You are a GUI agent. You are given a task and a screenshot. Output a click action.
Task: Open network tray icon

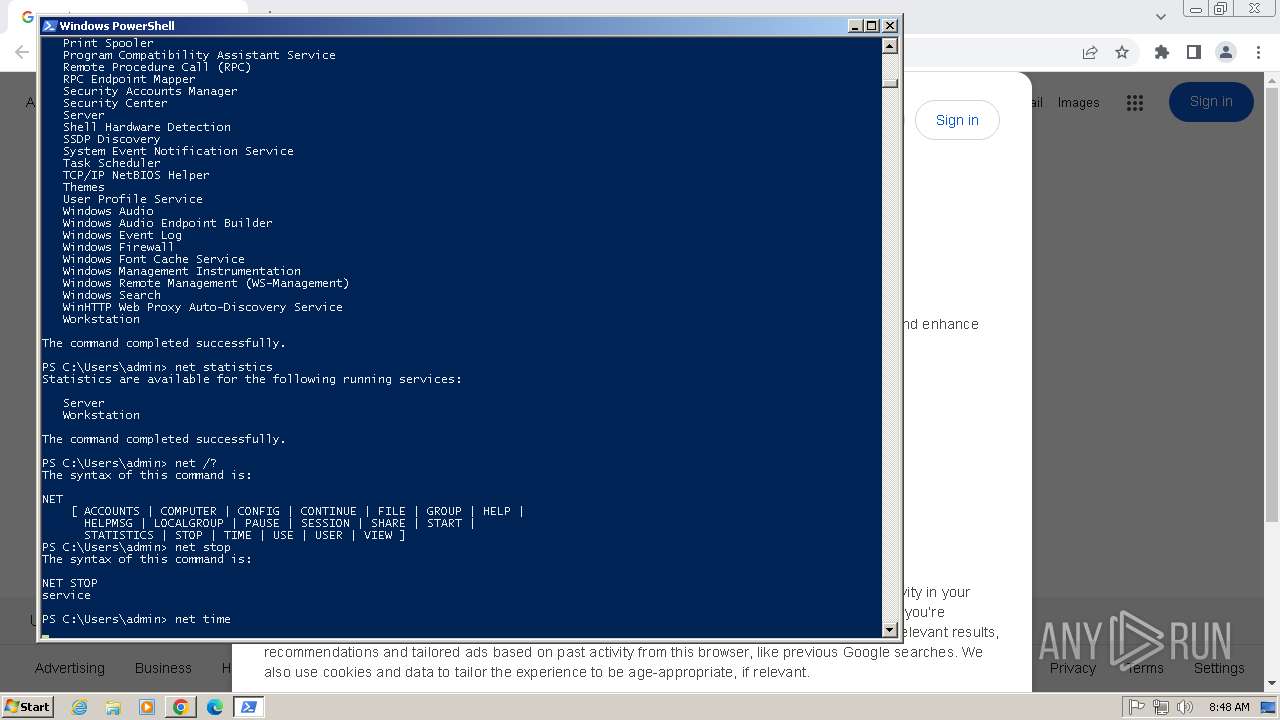(x=1161, y=707)
